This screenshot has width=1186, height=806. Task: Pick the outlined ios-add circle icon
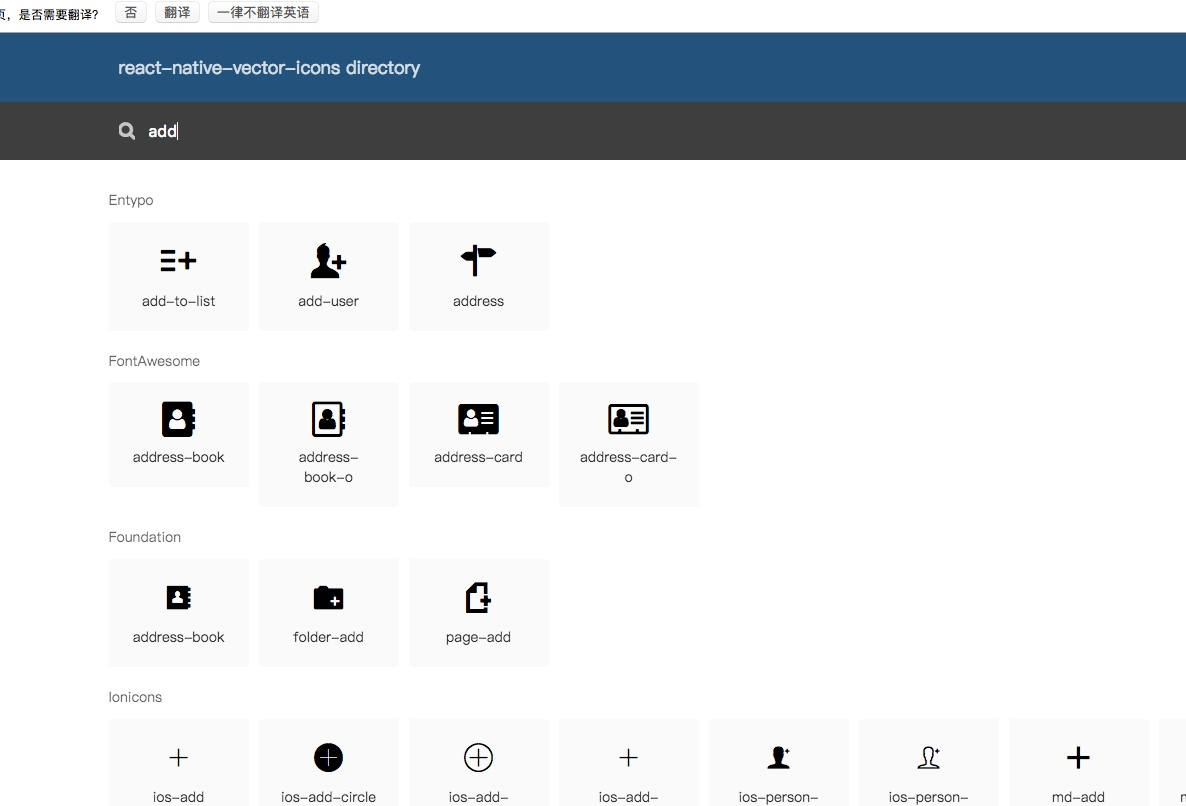(478, 758)
